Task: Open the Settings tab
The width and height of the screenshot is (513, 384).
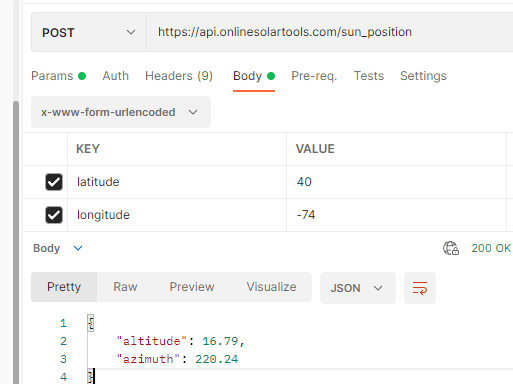Action: coord(423,76)
